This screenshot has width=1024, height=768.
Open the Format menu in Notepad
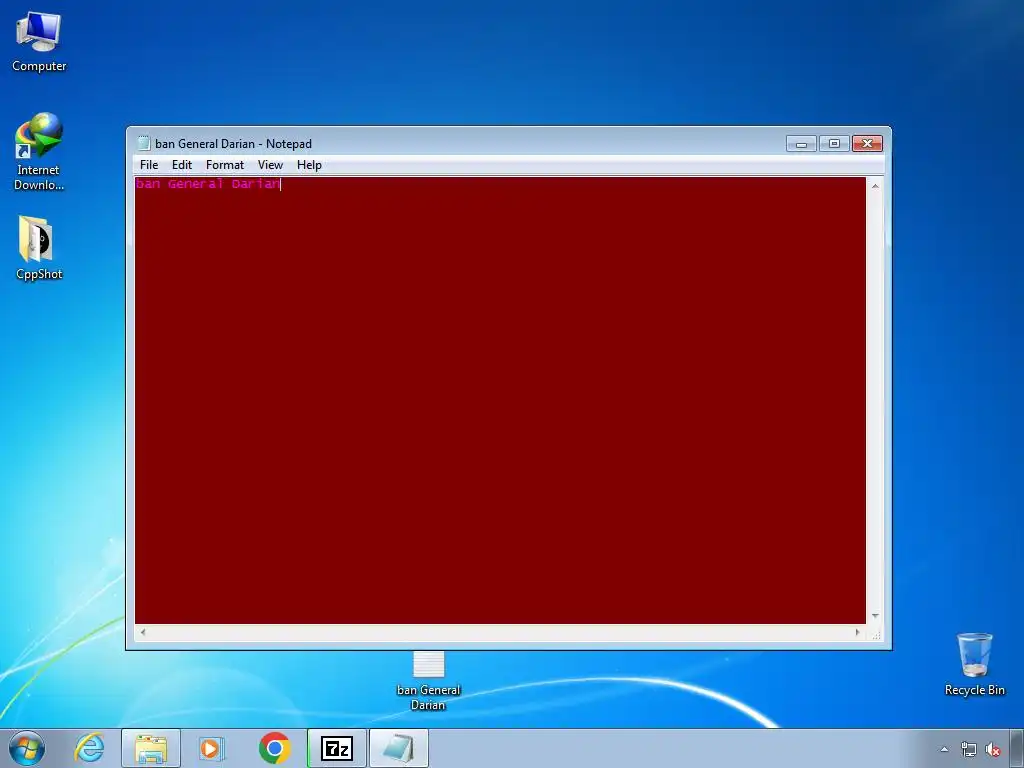coord(225,165)
